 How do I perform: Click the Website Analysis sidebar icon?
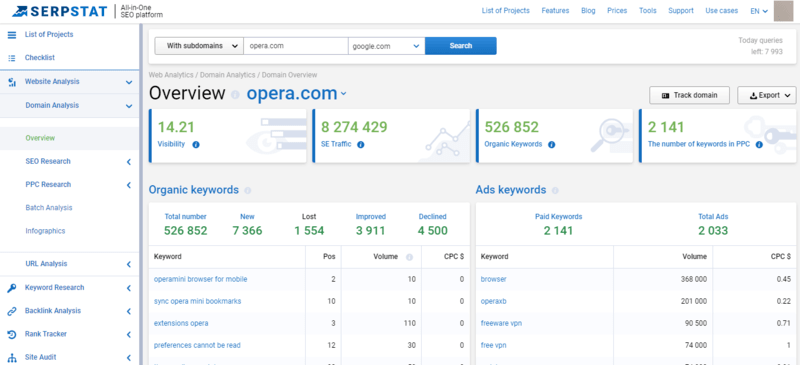coord(12,82)
